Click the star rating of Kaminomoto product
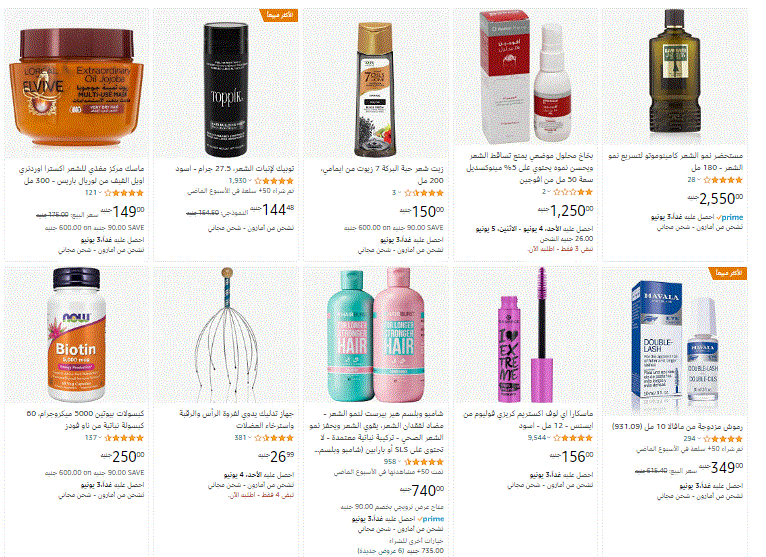766x557 pixels. point(723,180)
